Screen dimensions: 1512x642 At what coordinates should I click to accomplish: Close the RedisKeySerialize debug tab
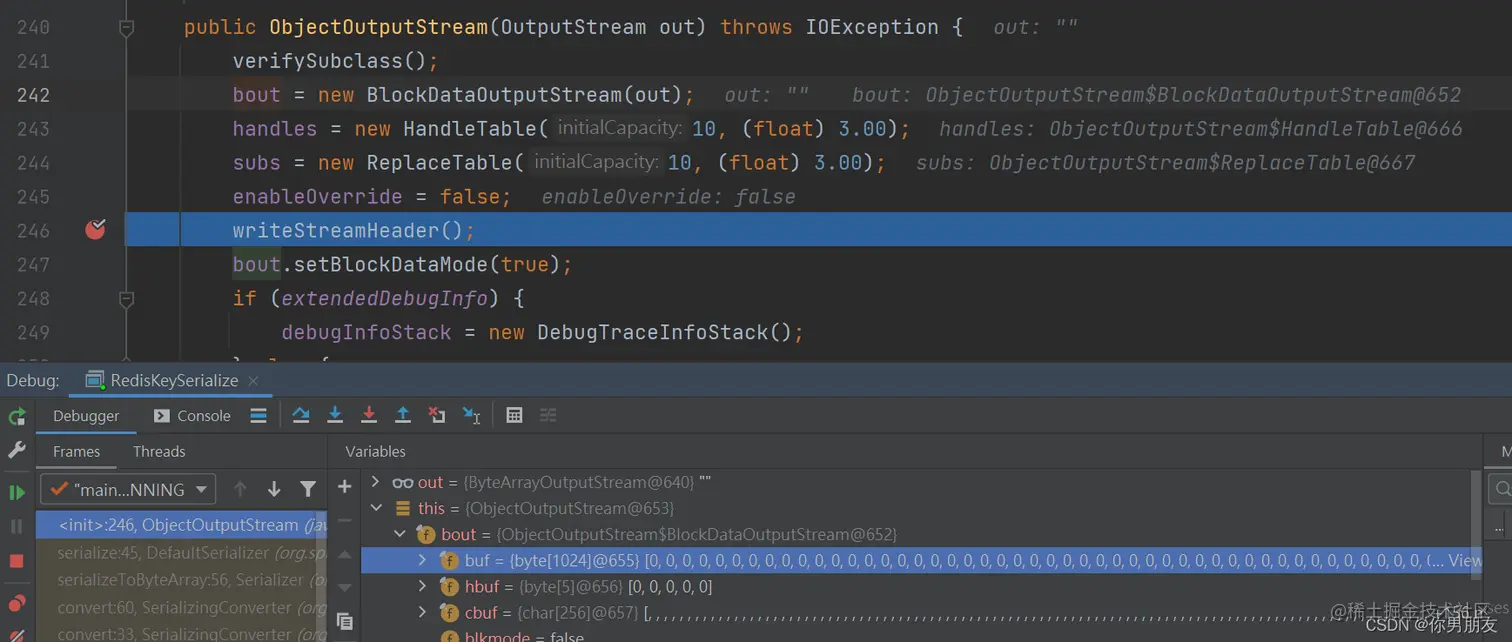tap(253, 381)
